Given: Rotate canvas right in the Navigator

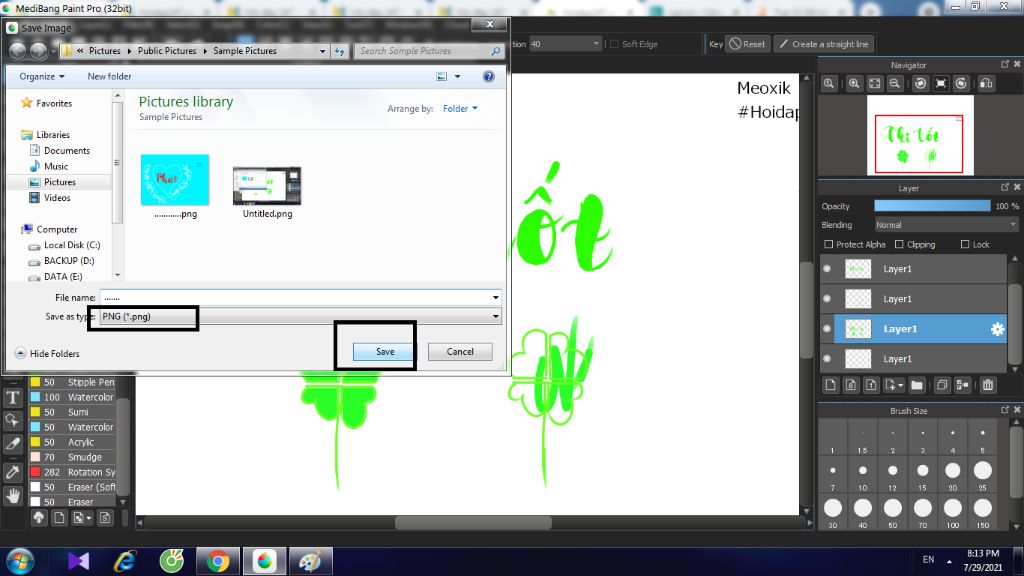Looking at the screenshot, I should click(x=961, y=84).
